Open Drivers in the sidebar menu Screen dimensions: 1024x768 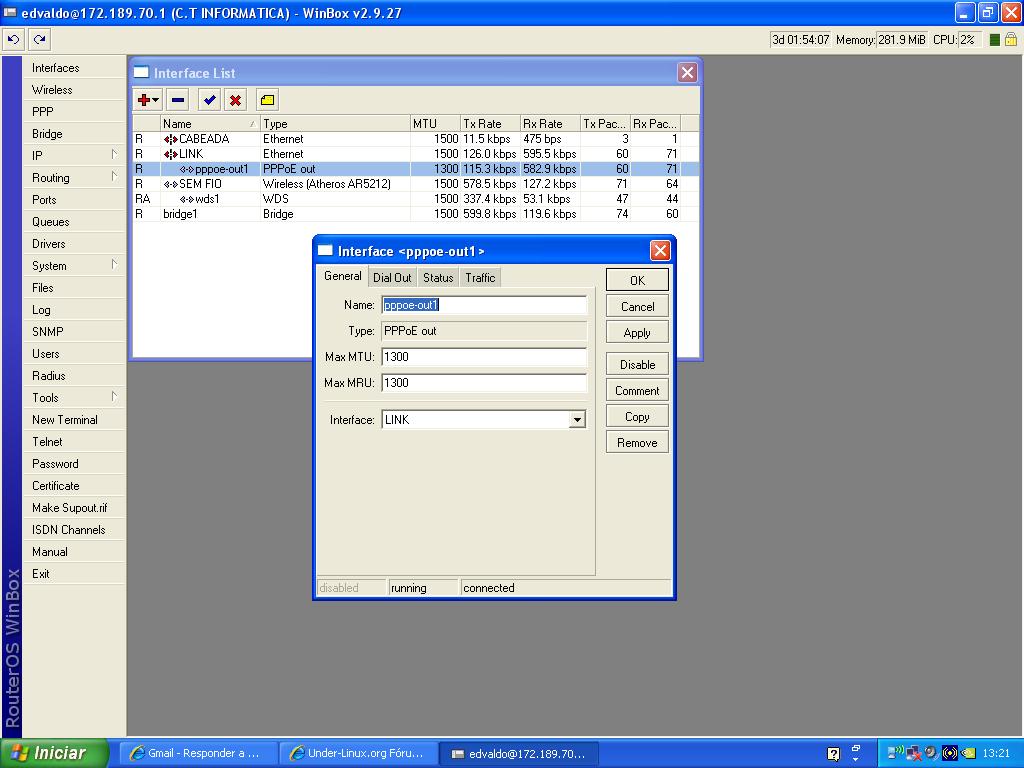pyautogui.click(x=74, y=244)
